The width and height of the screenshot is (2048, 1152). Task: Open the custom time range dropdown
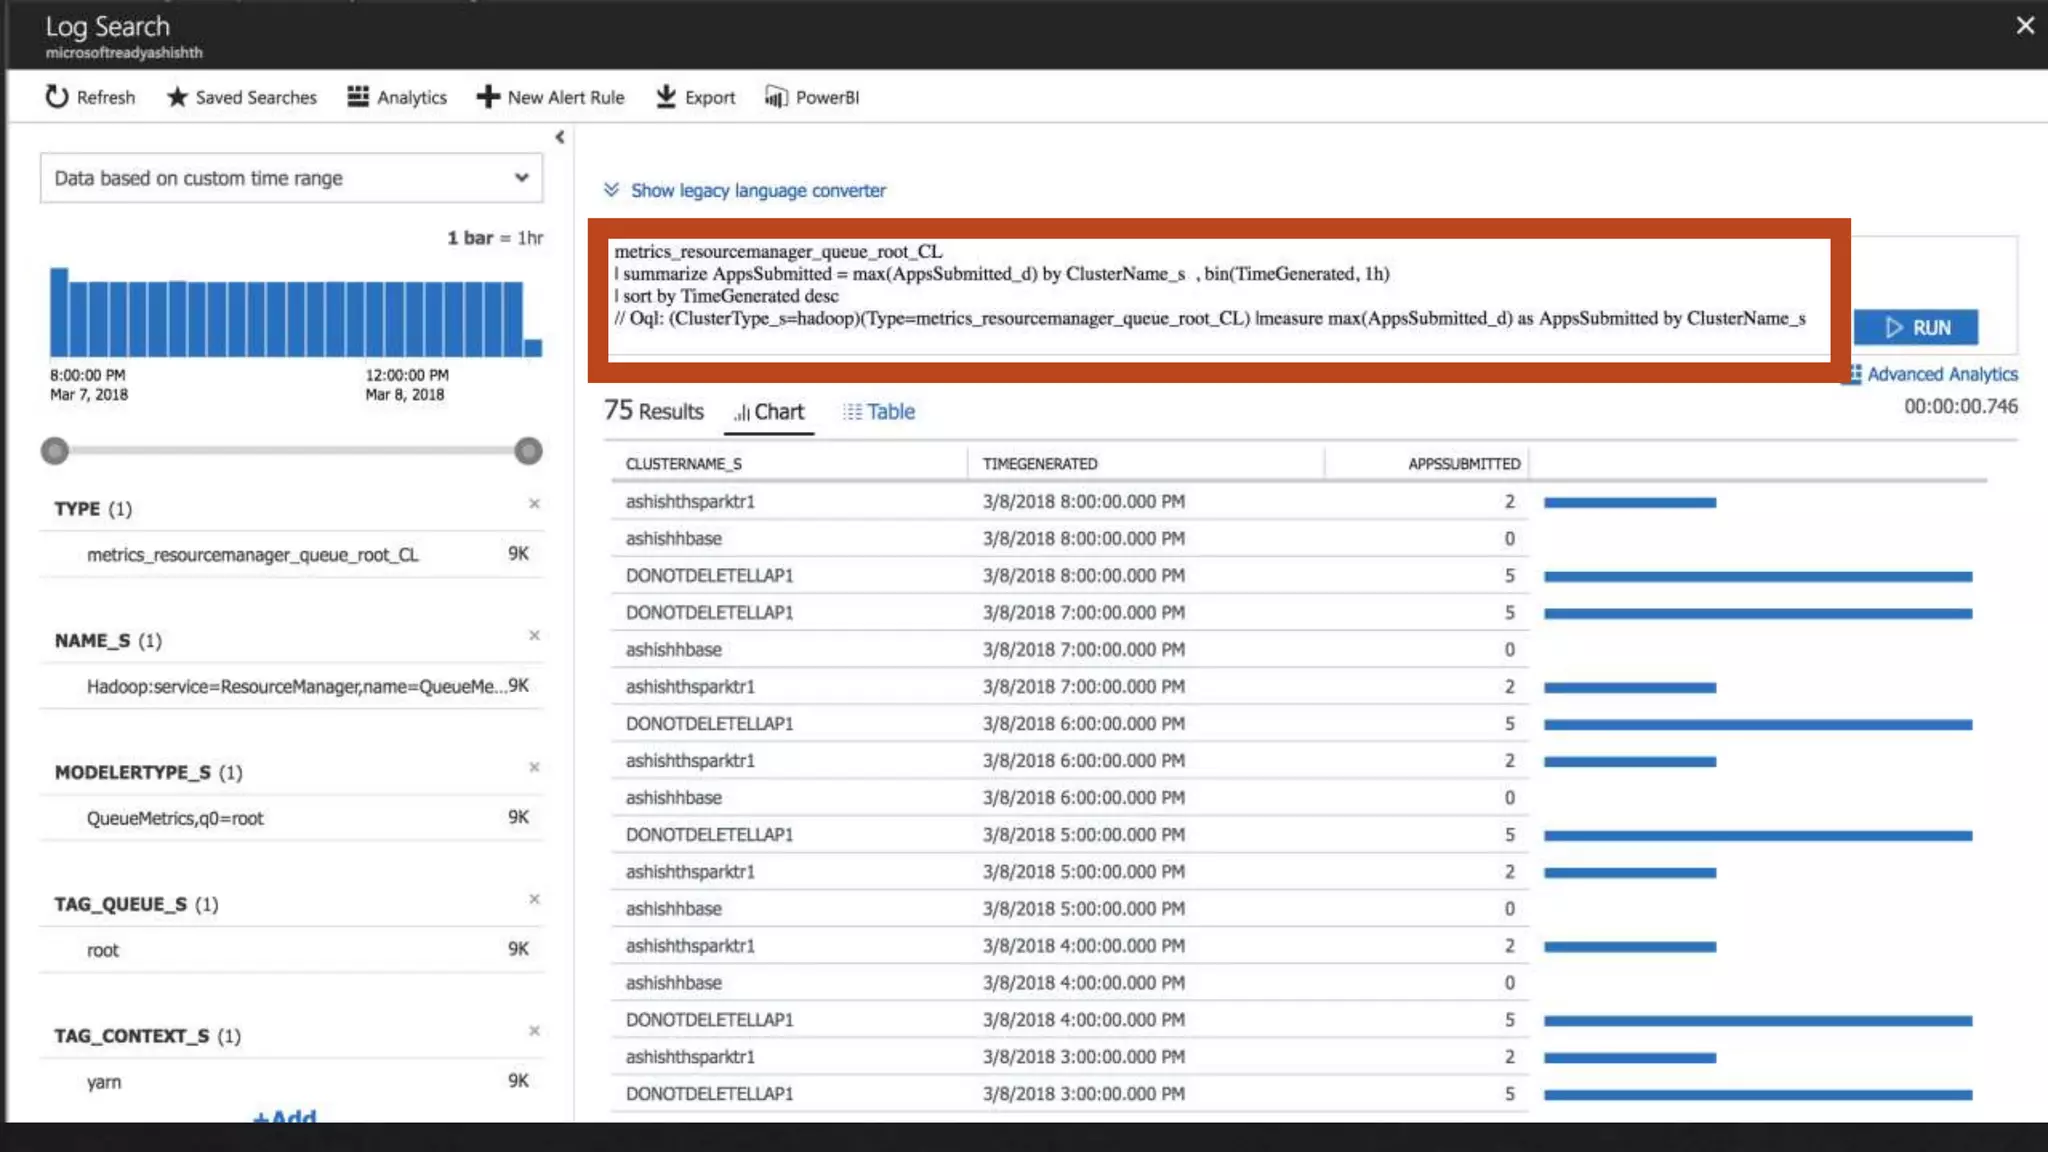click(x=291, y=178)
